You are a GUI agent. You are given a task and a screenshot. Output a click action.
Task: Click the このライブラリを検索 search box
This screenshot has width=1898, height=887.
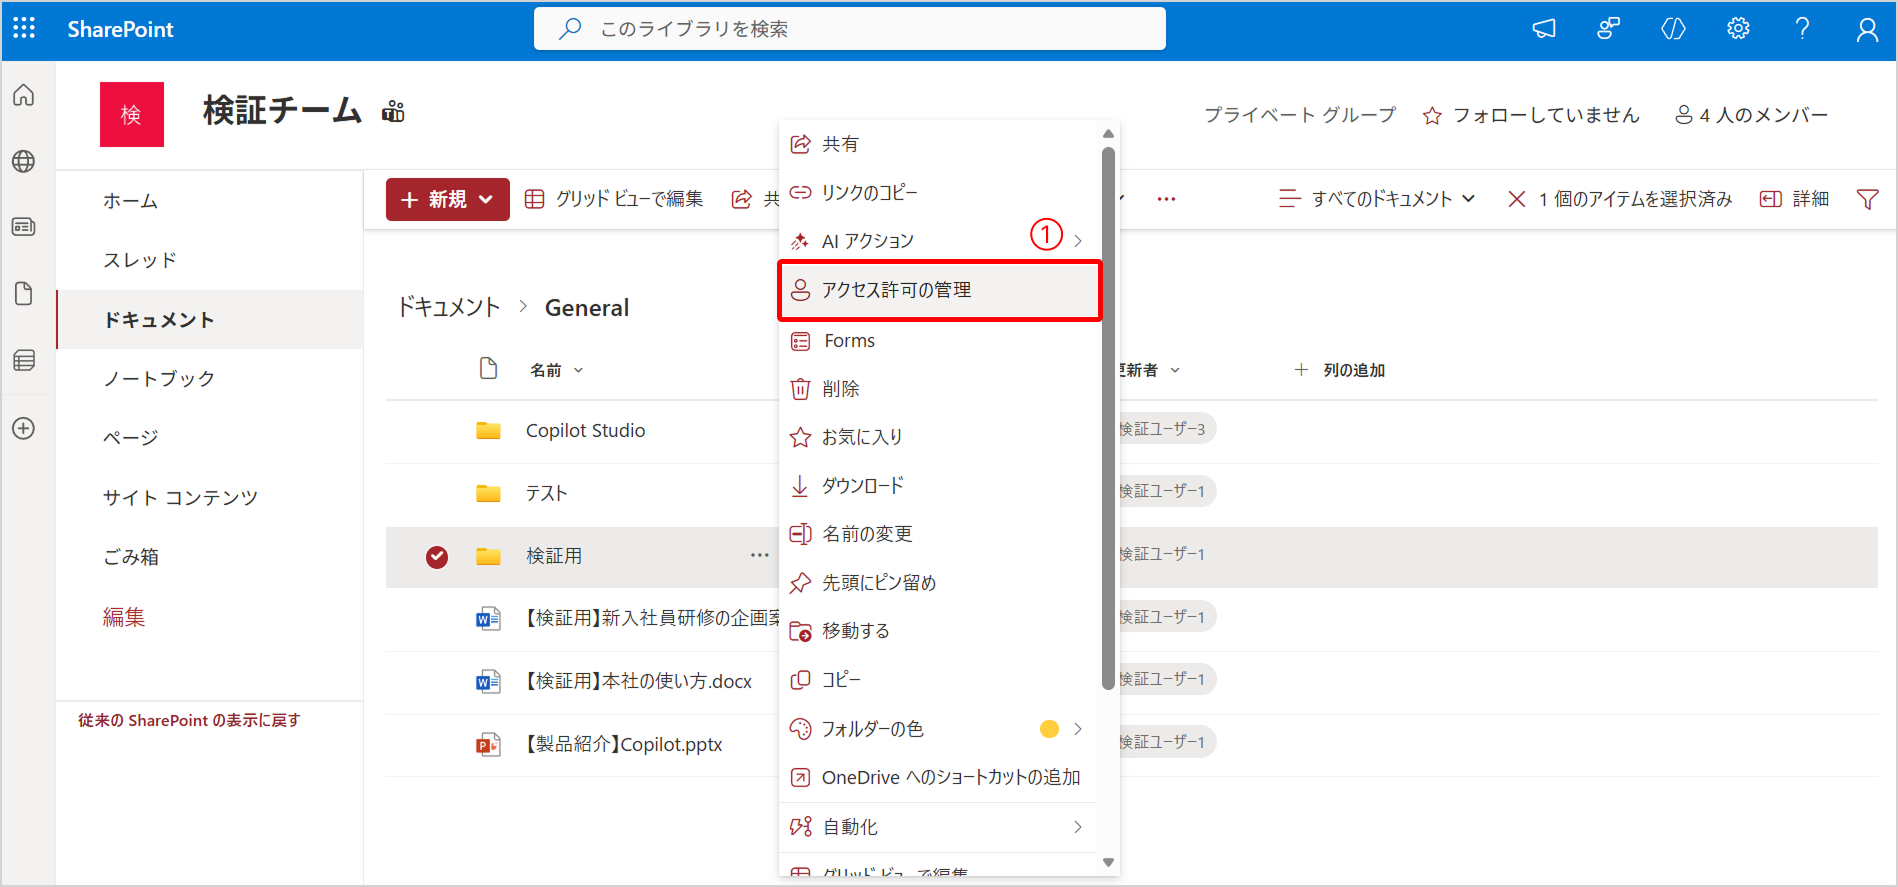pos(850,29)
